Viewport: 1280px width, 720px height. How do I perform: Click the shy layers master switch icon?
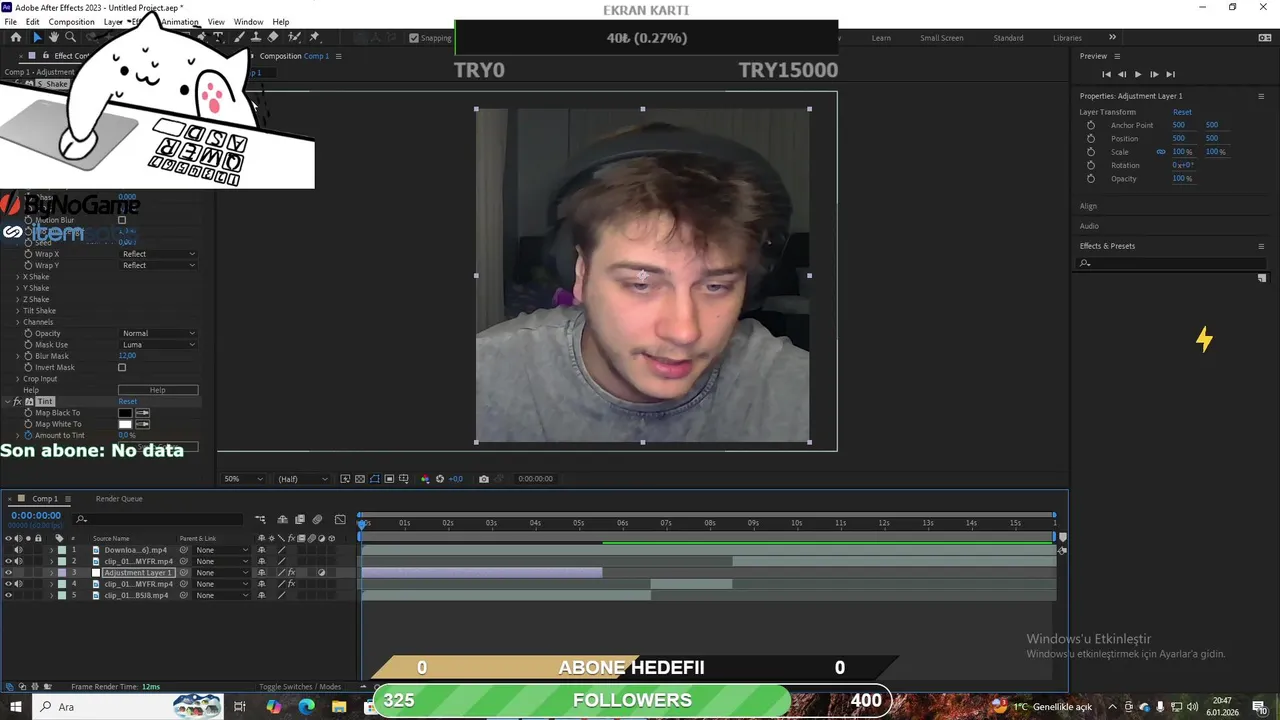(283, 519)
